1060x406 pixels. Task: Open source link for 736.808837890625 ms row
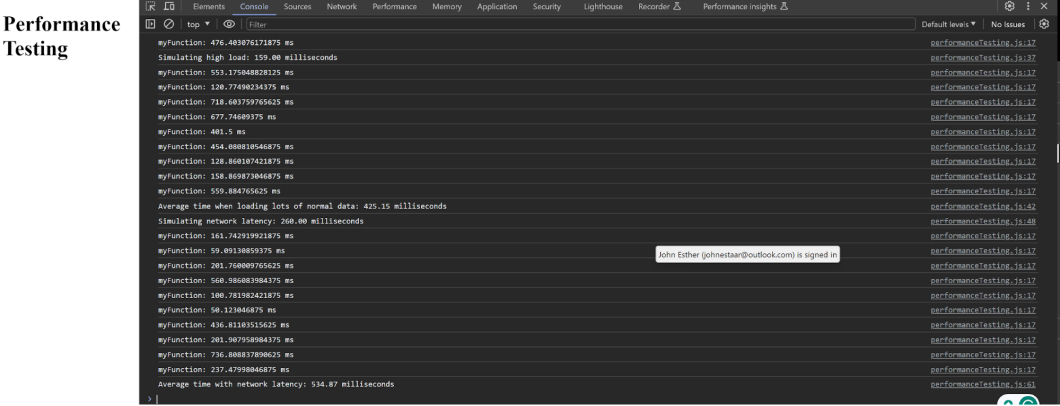pos(983,355)
